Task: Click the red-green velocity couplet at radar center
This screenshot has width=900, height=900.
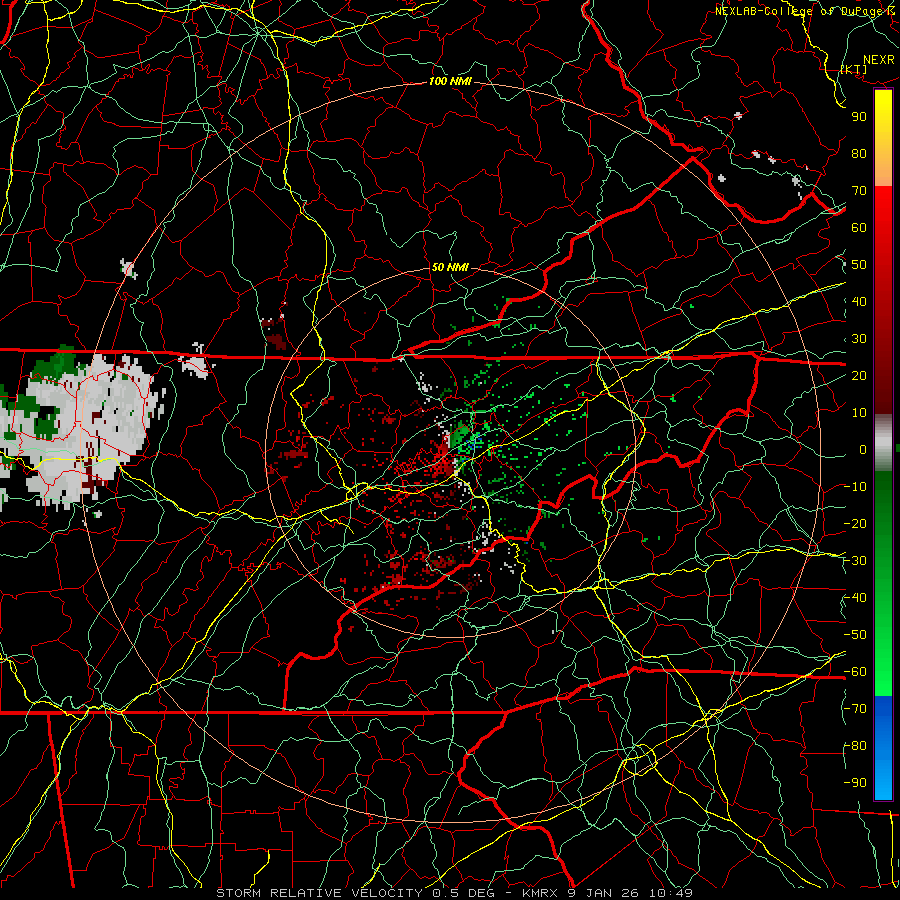Action: 453,448
